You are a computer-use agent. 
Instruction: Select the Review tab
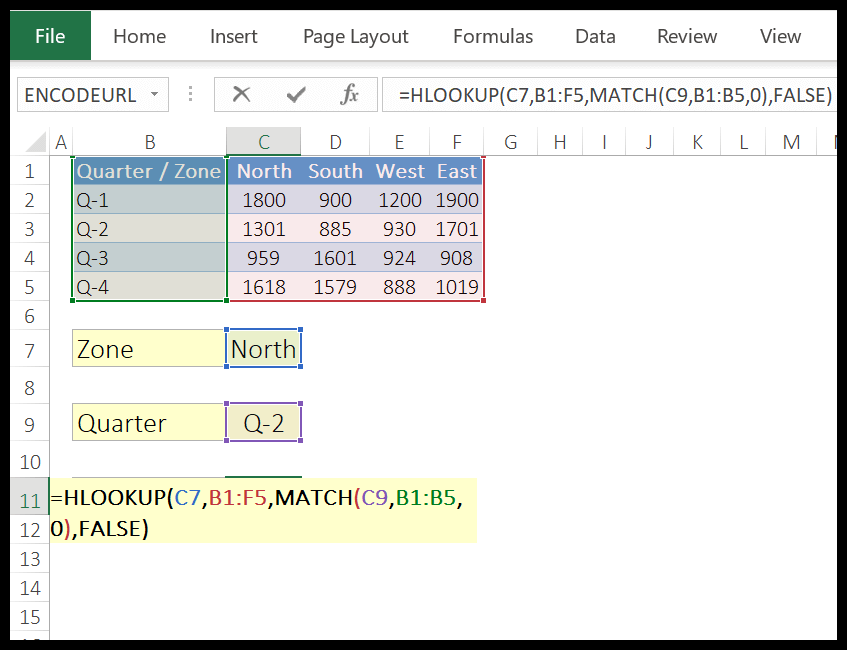tap(687, 36)
